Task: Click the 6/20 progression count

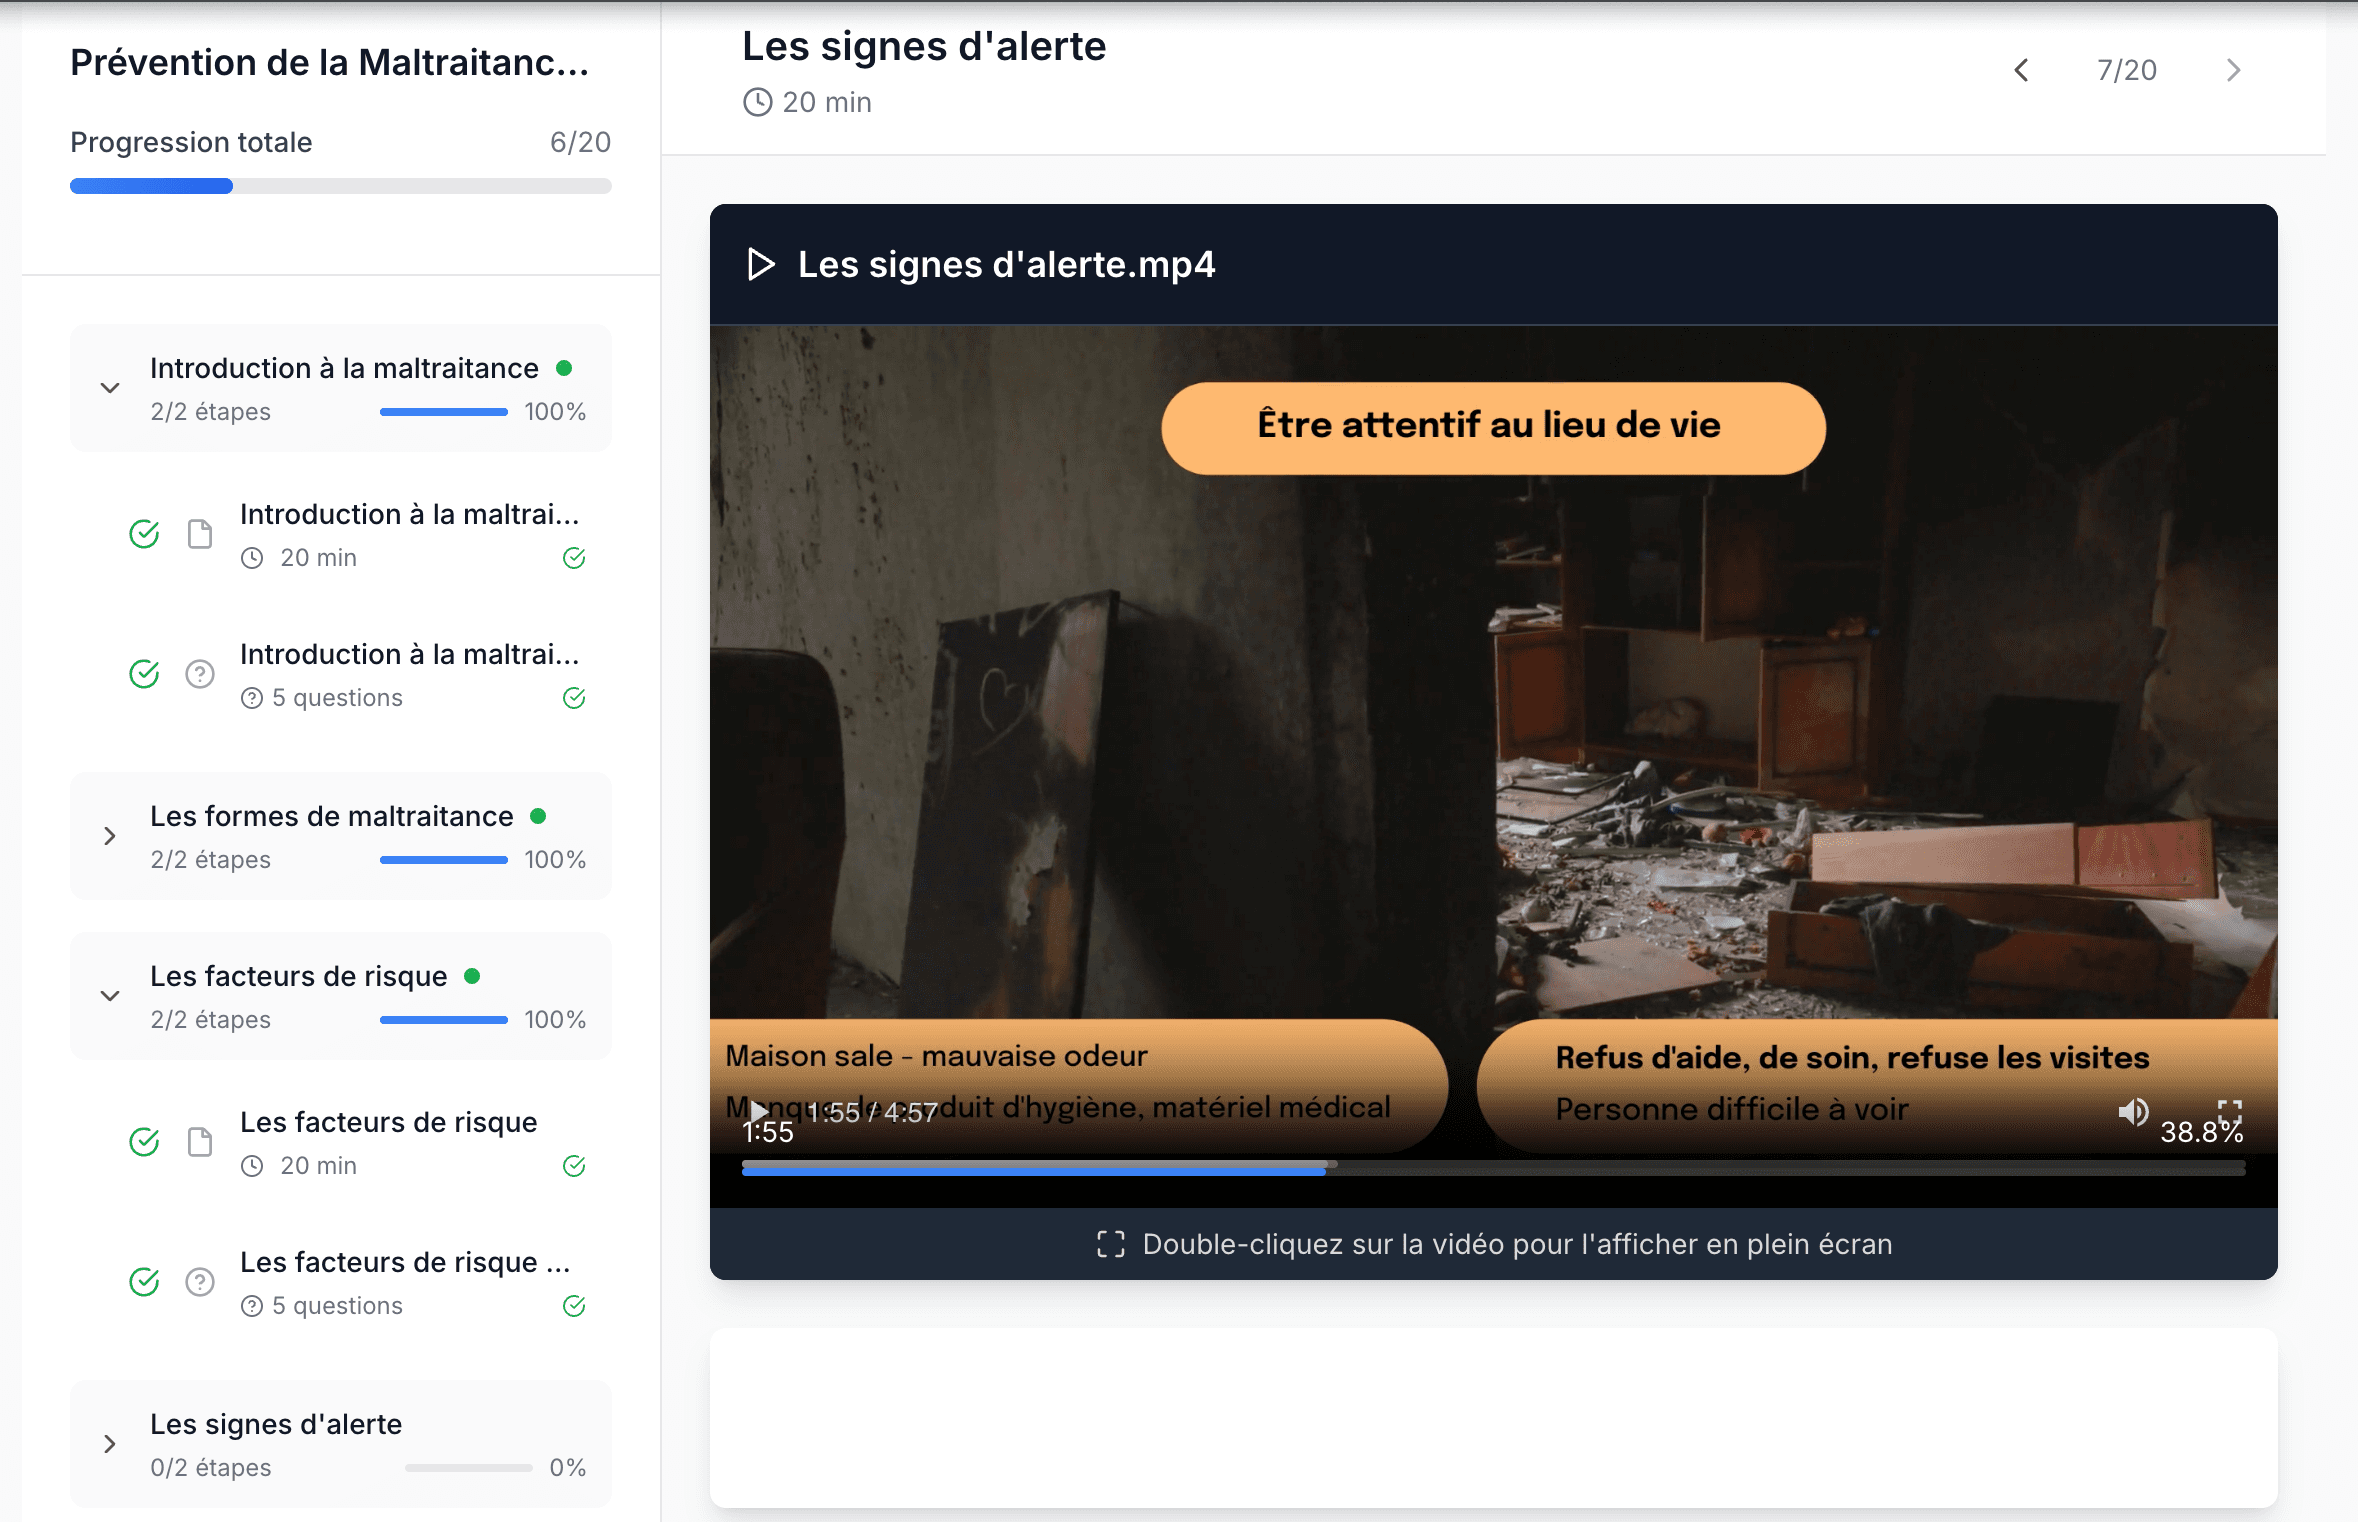Action: [x=580, y=142]
